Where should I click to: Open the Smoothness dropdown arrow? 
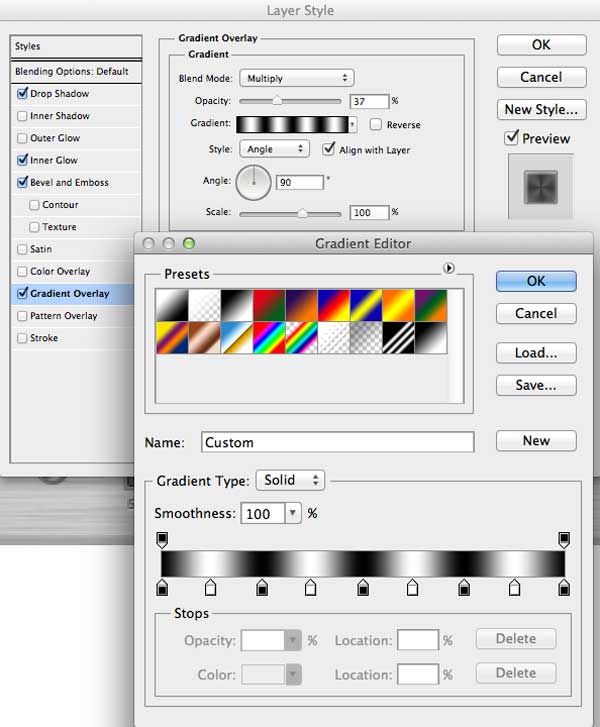tap(293, 513)
